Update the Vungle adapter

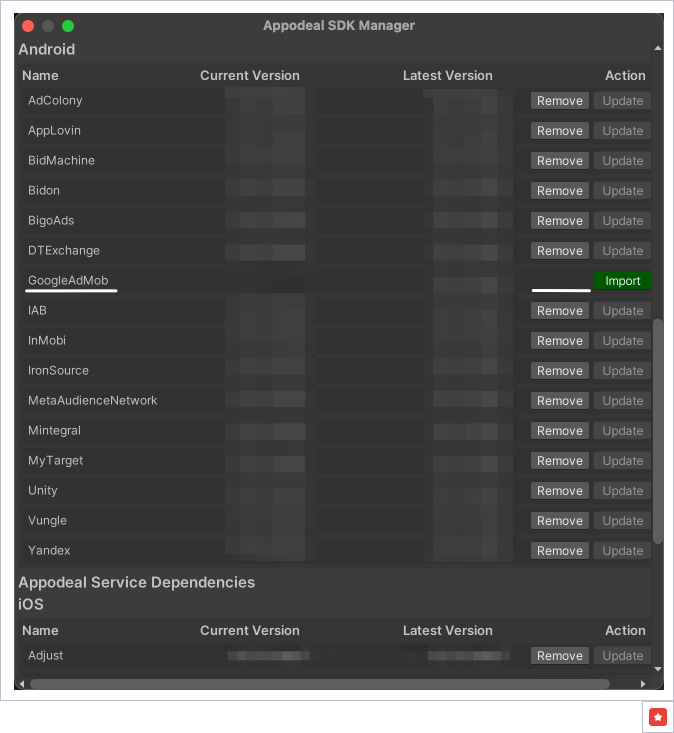(622, 521)
